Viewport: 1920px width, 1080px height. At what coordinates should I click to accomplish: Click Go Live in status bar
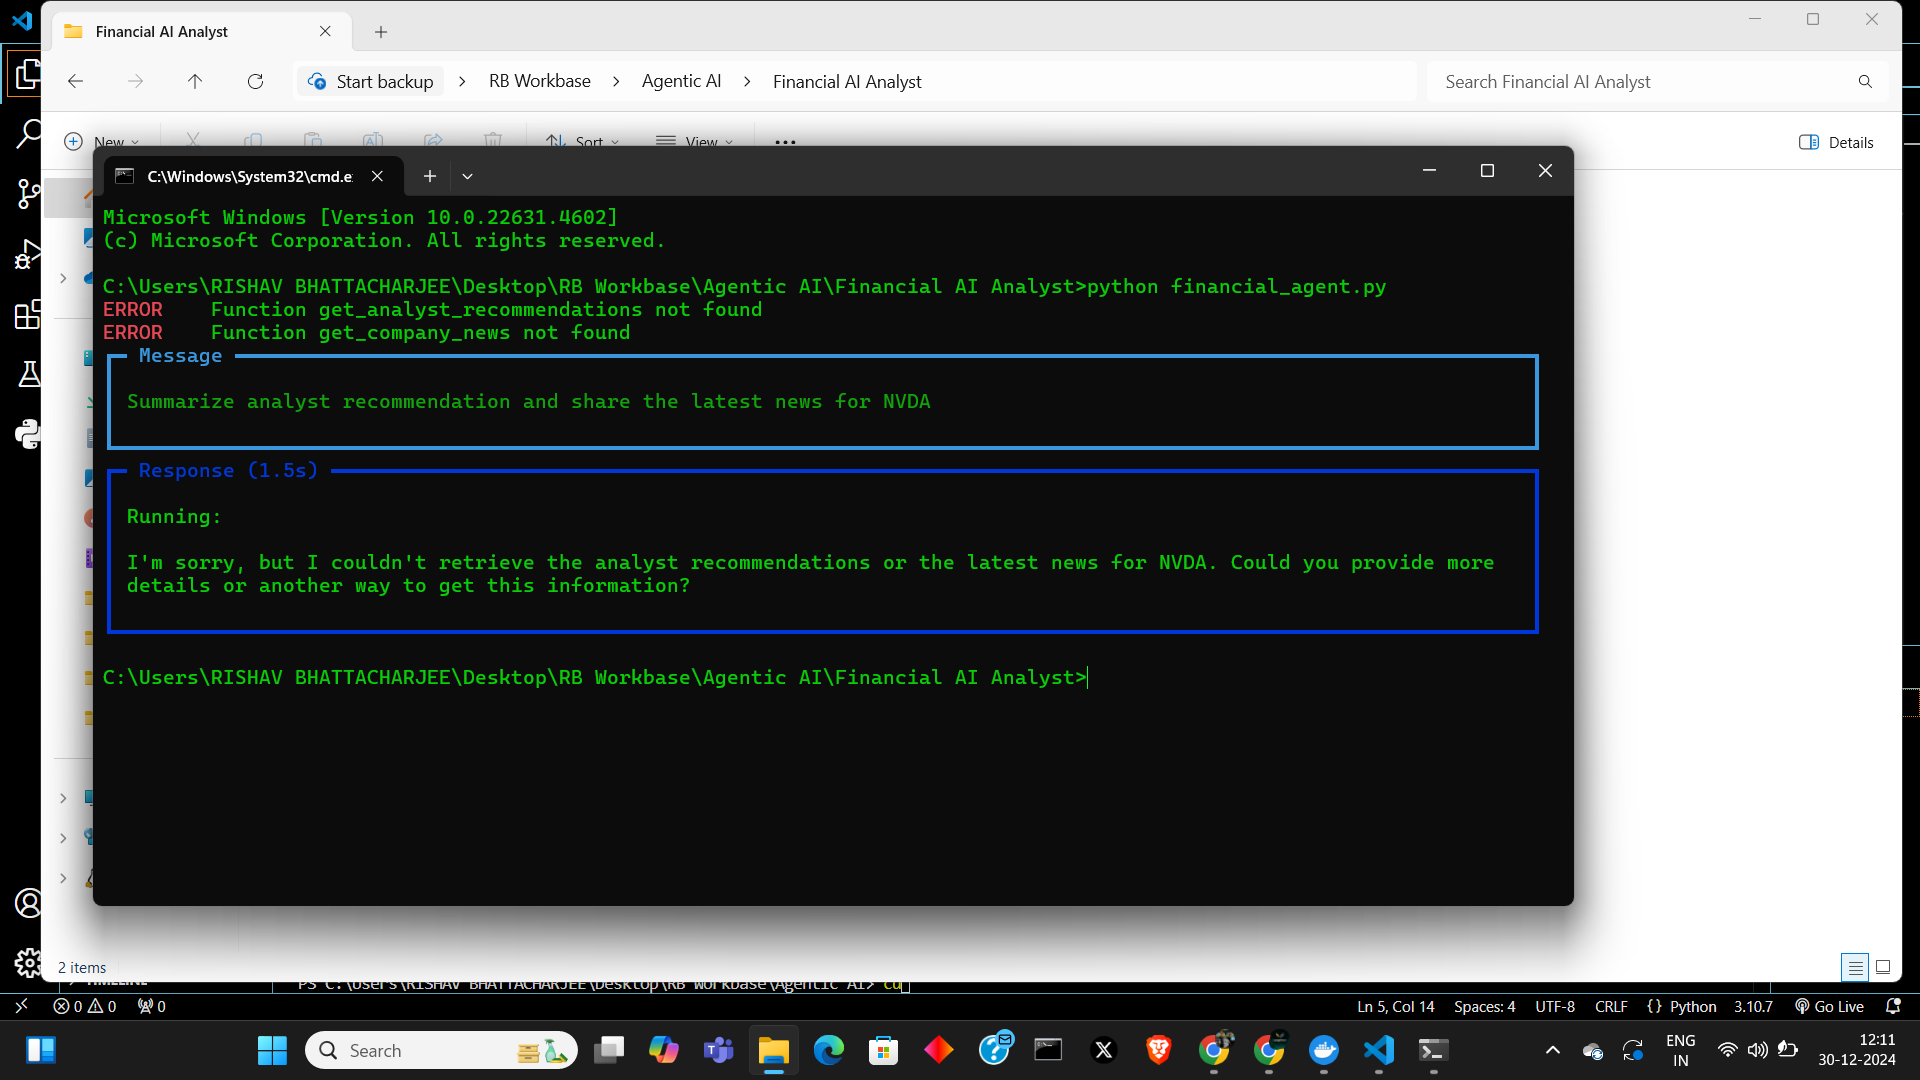click(x=1829, y=1007)
